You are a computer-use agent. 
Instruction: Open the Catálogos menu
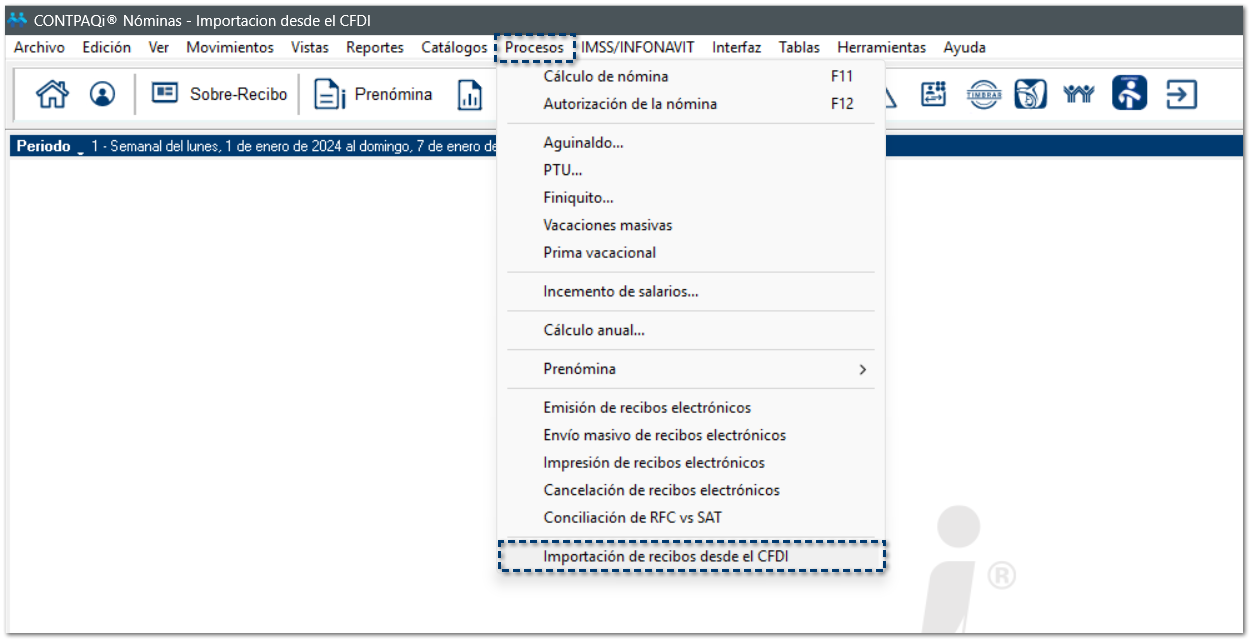pos(454,47)
